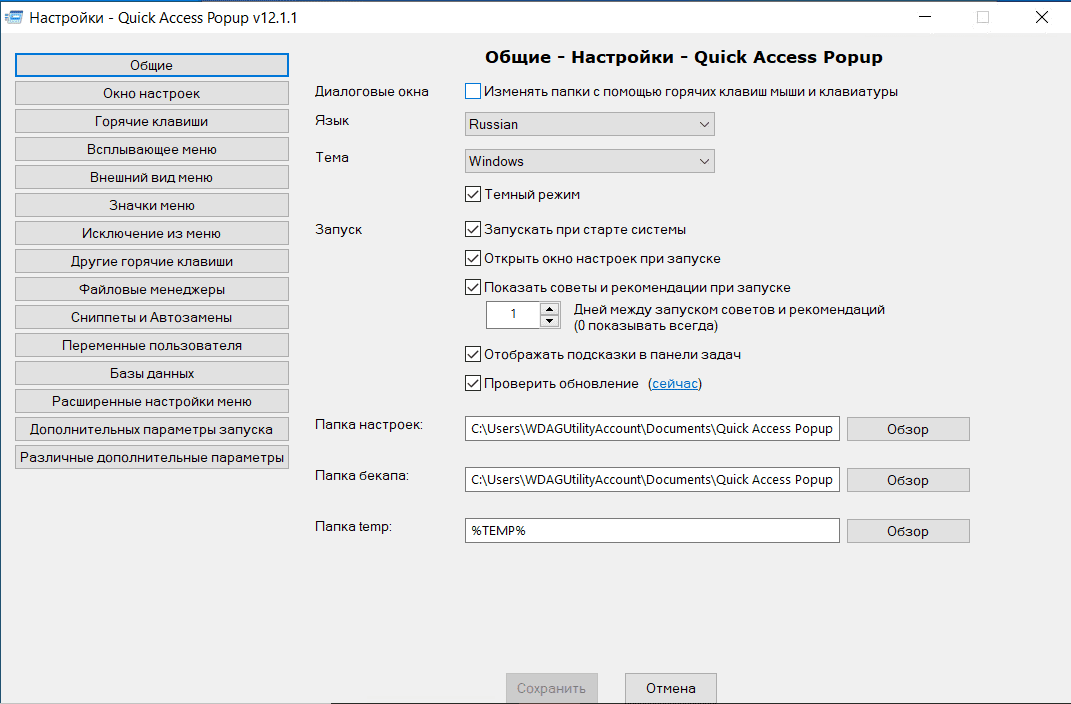Click the days between tips number field
The image size is (1071, 704).
pyautogui.click(x=513, y=314)
